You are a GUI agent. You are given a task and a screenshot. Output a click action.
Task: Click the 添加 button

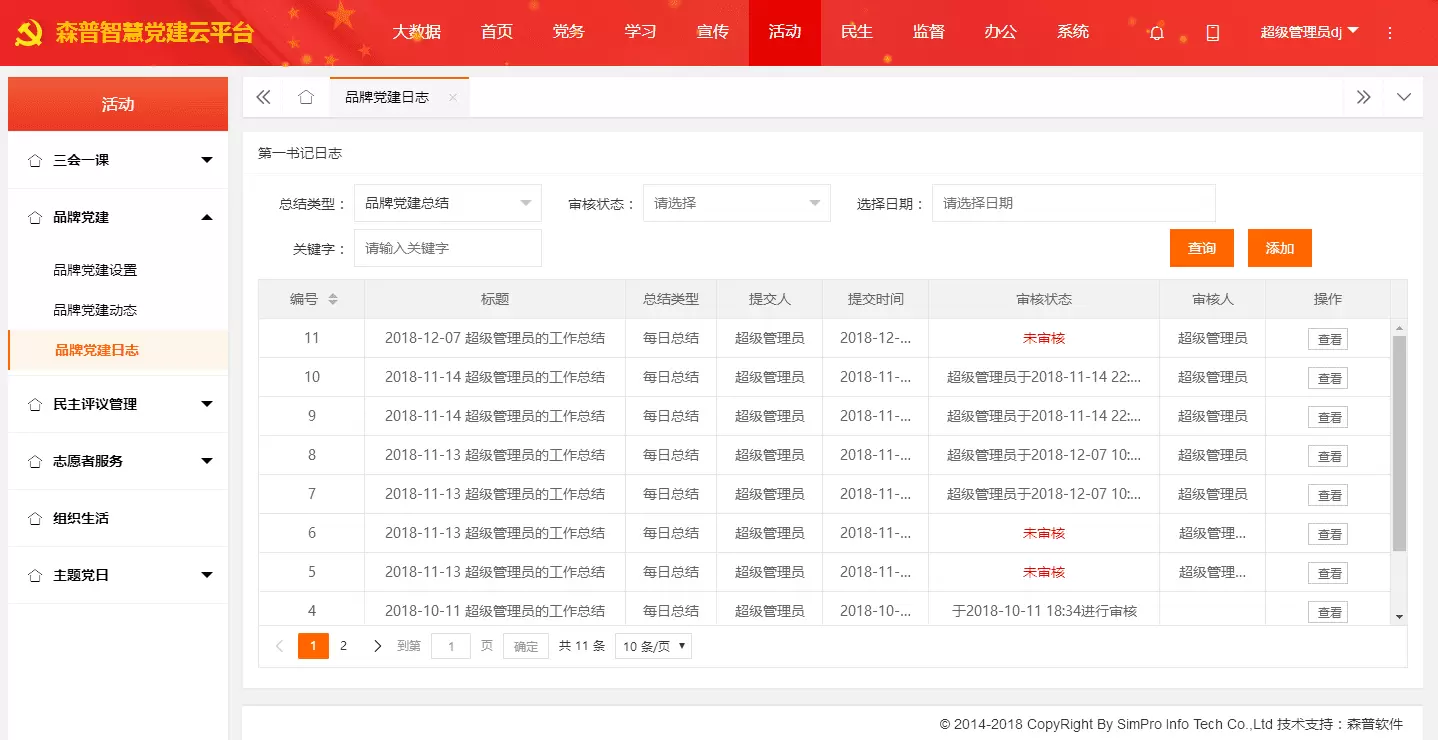pyautogui.click(x=1279, y=248)
